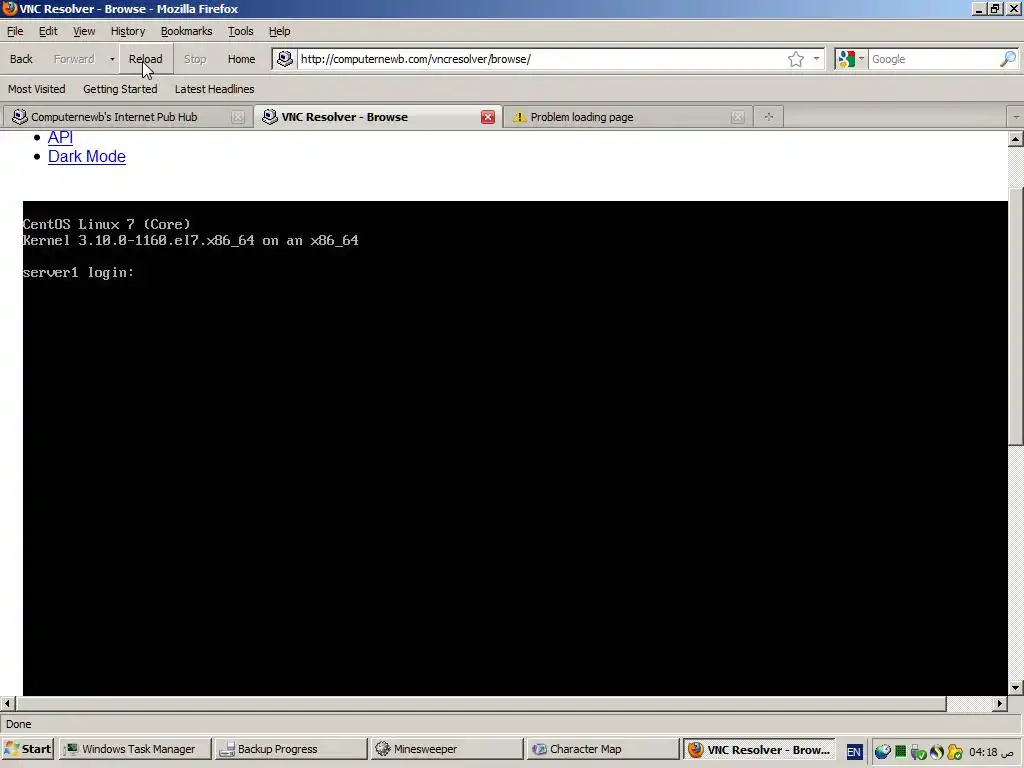The width and height of the screenshot is (1024, 768).
Task: Open the File menu
Action: pos(15,31)
